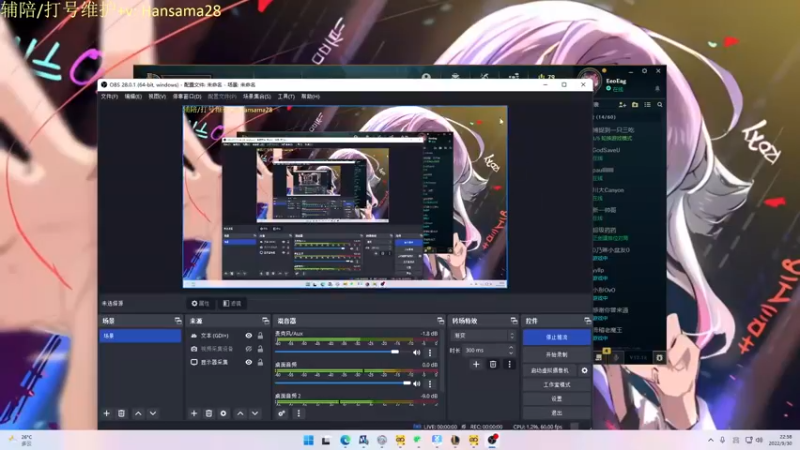Remove the source with the Sources trash icon
This screenshot has width=800, height=450.
[209, 413]
